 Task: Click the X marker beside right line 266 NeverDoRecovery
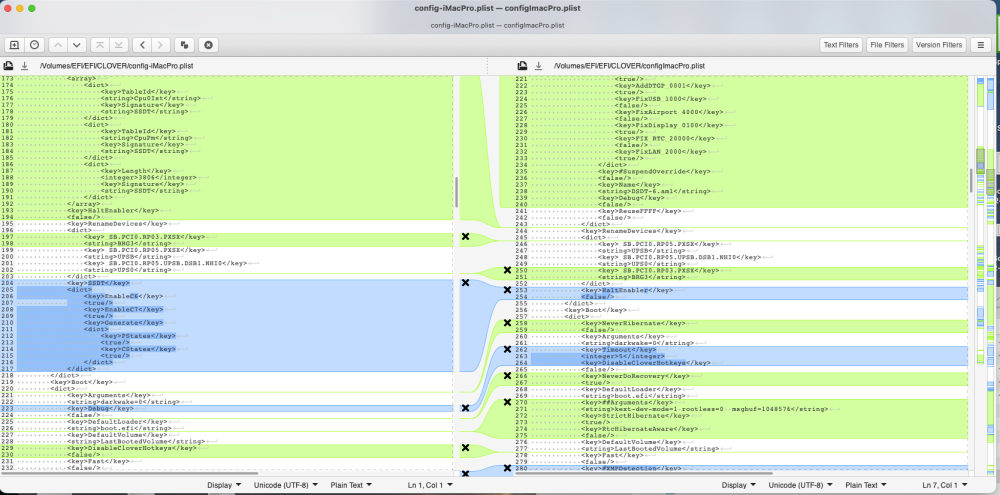point(507,376)
